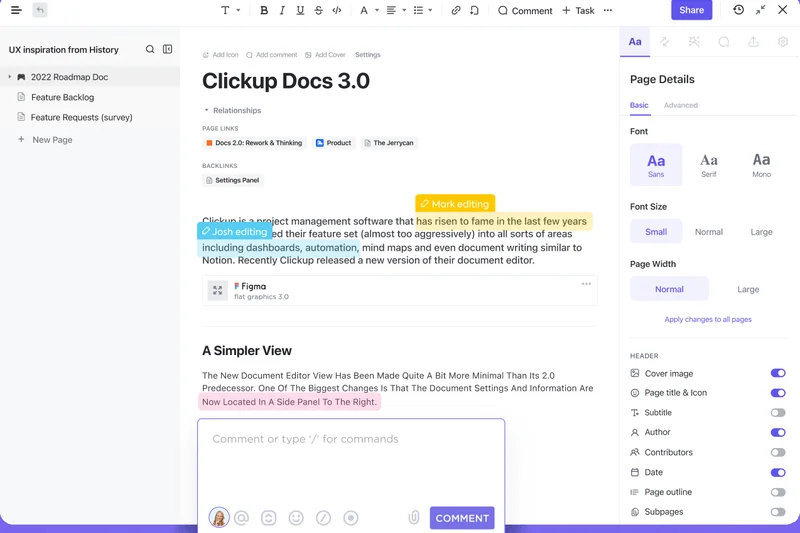Open more toolbar options ellipsis
800x533 pixels.
click(608, 10)
